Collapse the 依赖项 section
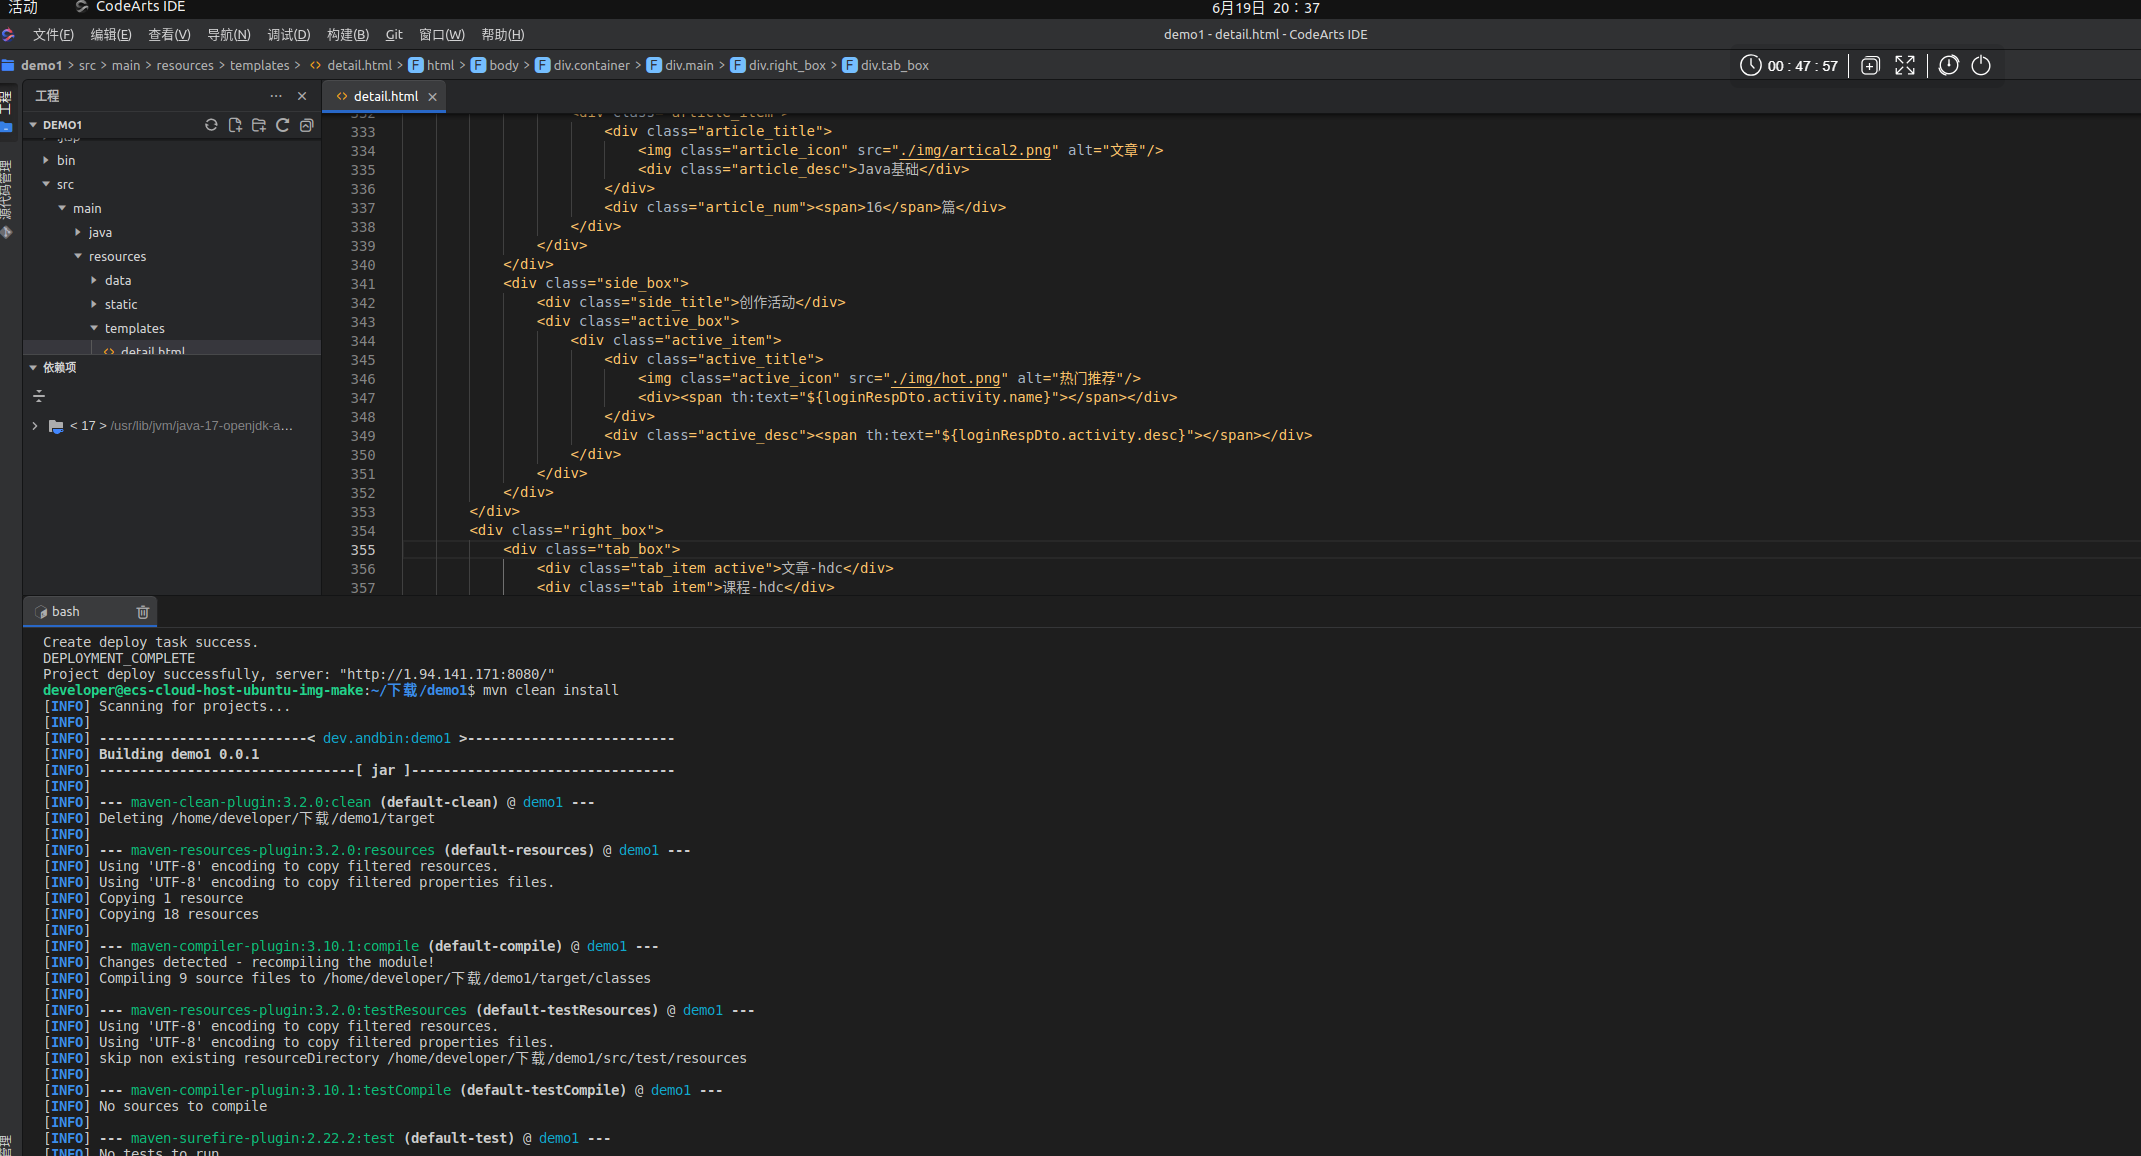This screenshot has width=2141, height=1156. [33, 368]
